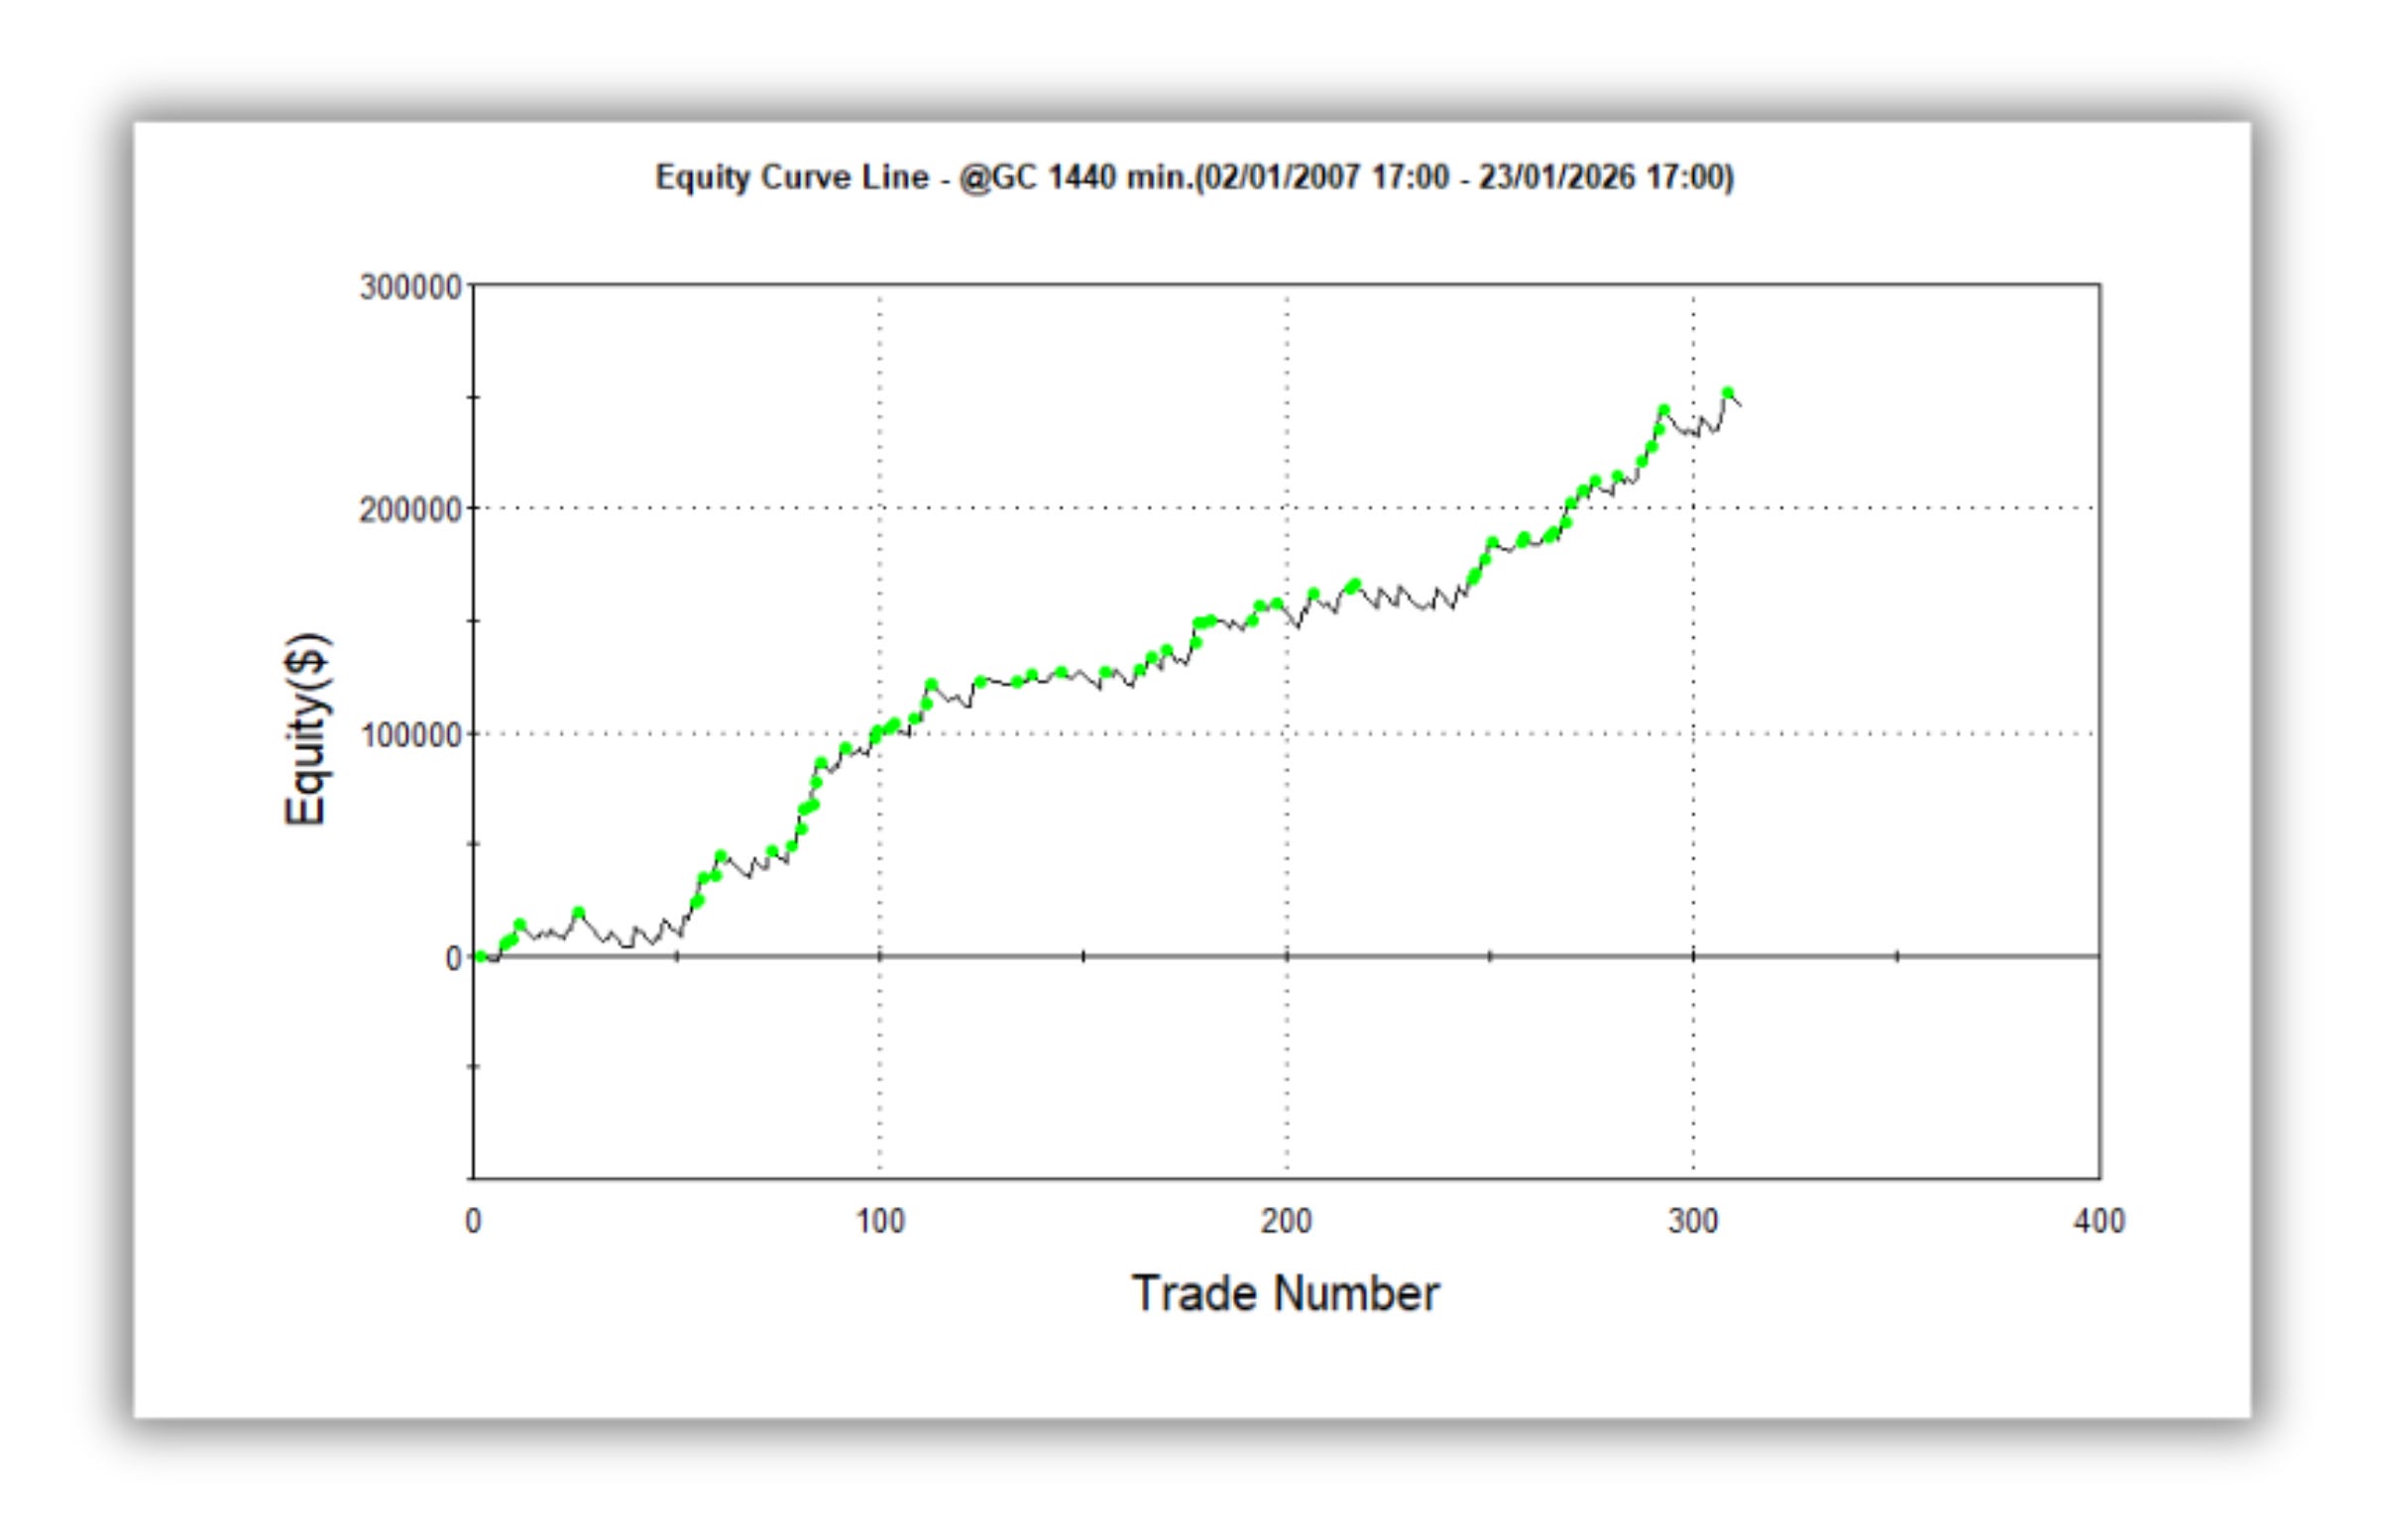Click the 200 x-axis tick label
2385x1540 pixels.
[1285, 1221]
